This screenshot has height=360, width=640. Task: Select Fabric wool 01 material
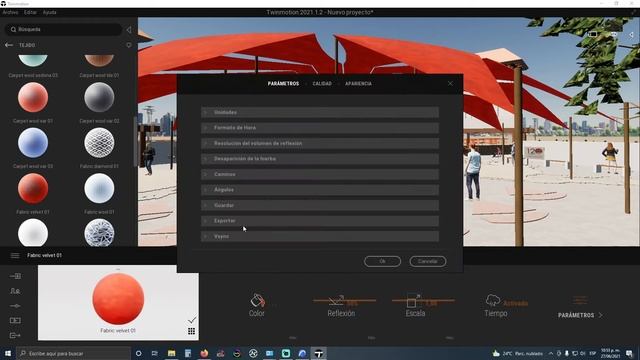click(99, 189)
